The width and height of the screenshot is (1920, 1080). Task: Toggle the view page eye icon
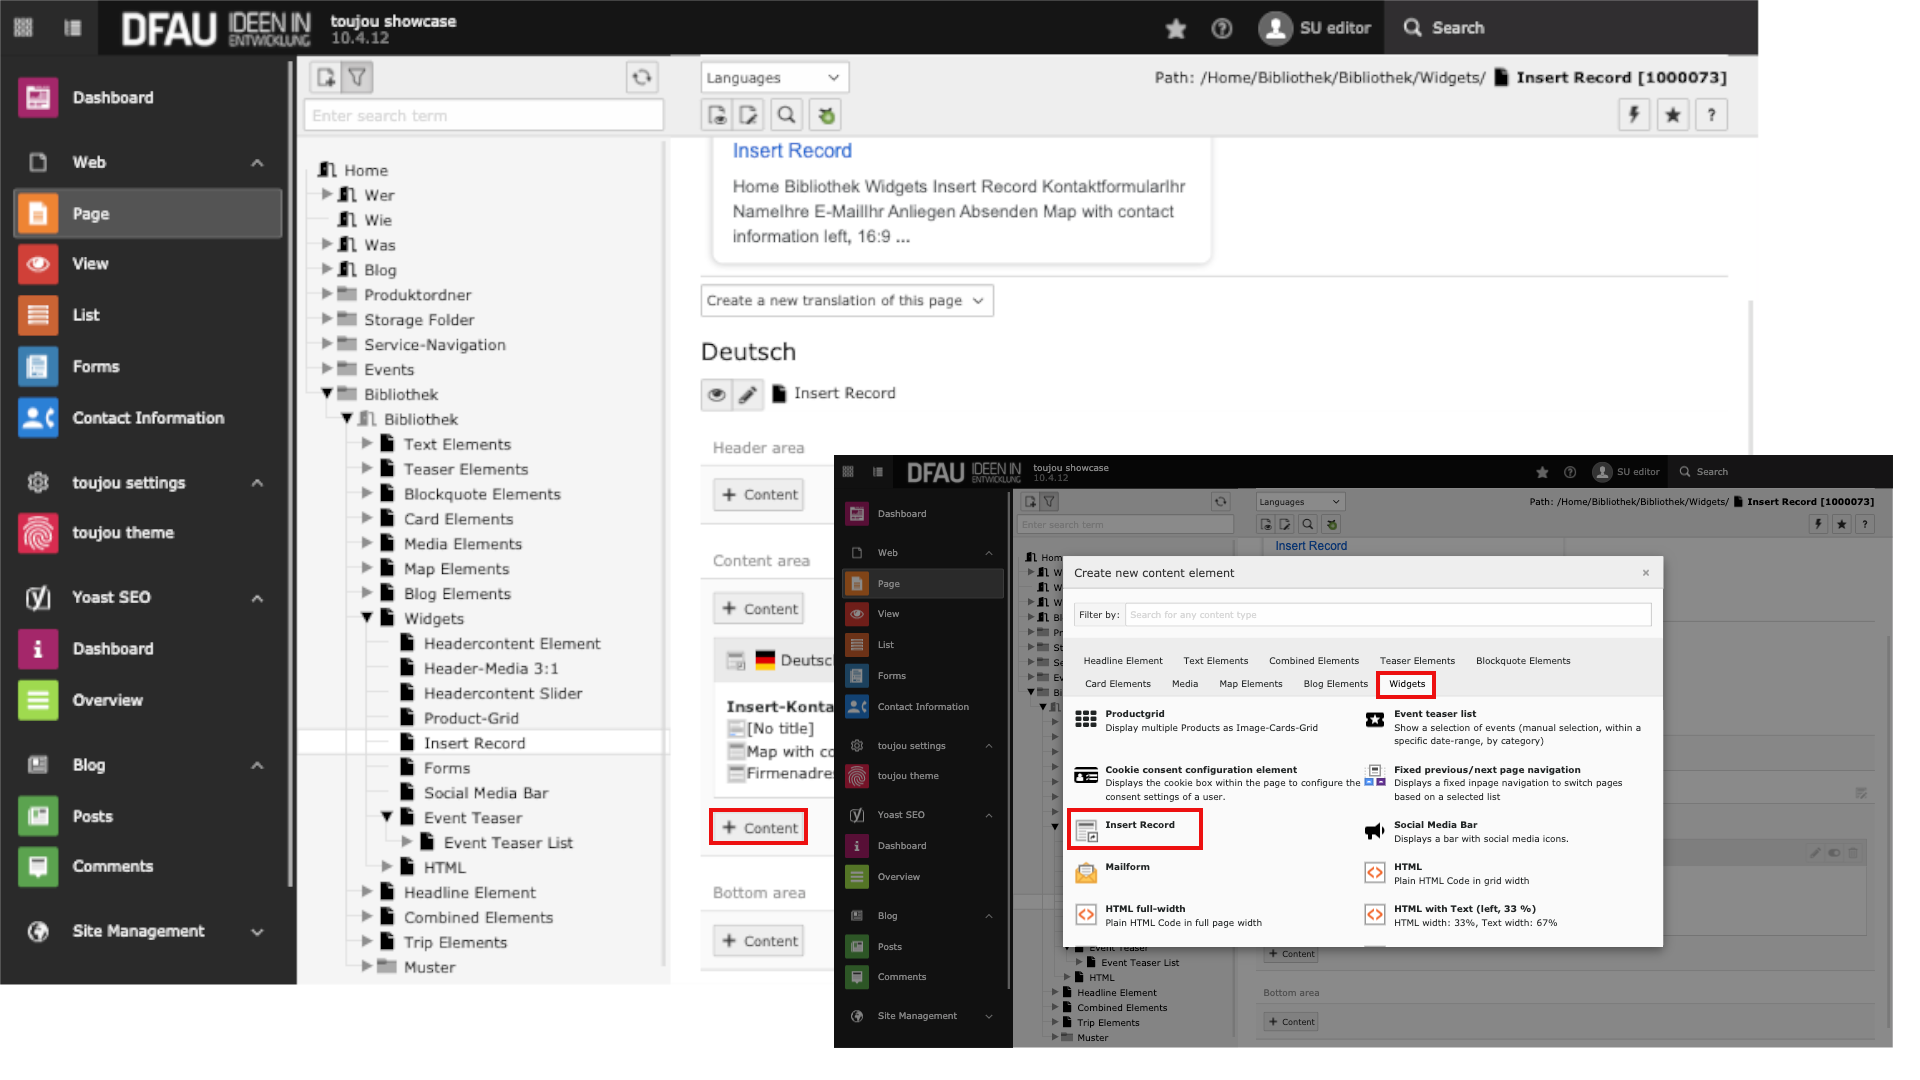[x=716, y=394]
